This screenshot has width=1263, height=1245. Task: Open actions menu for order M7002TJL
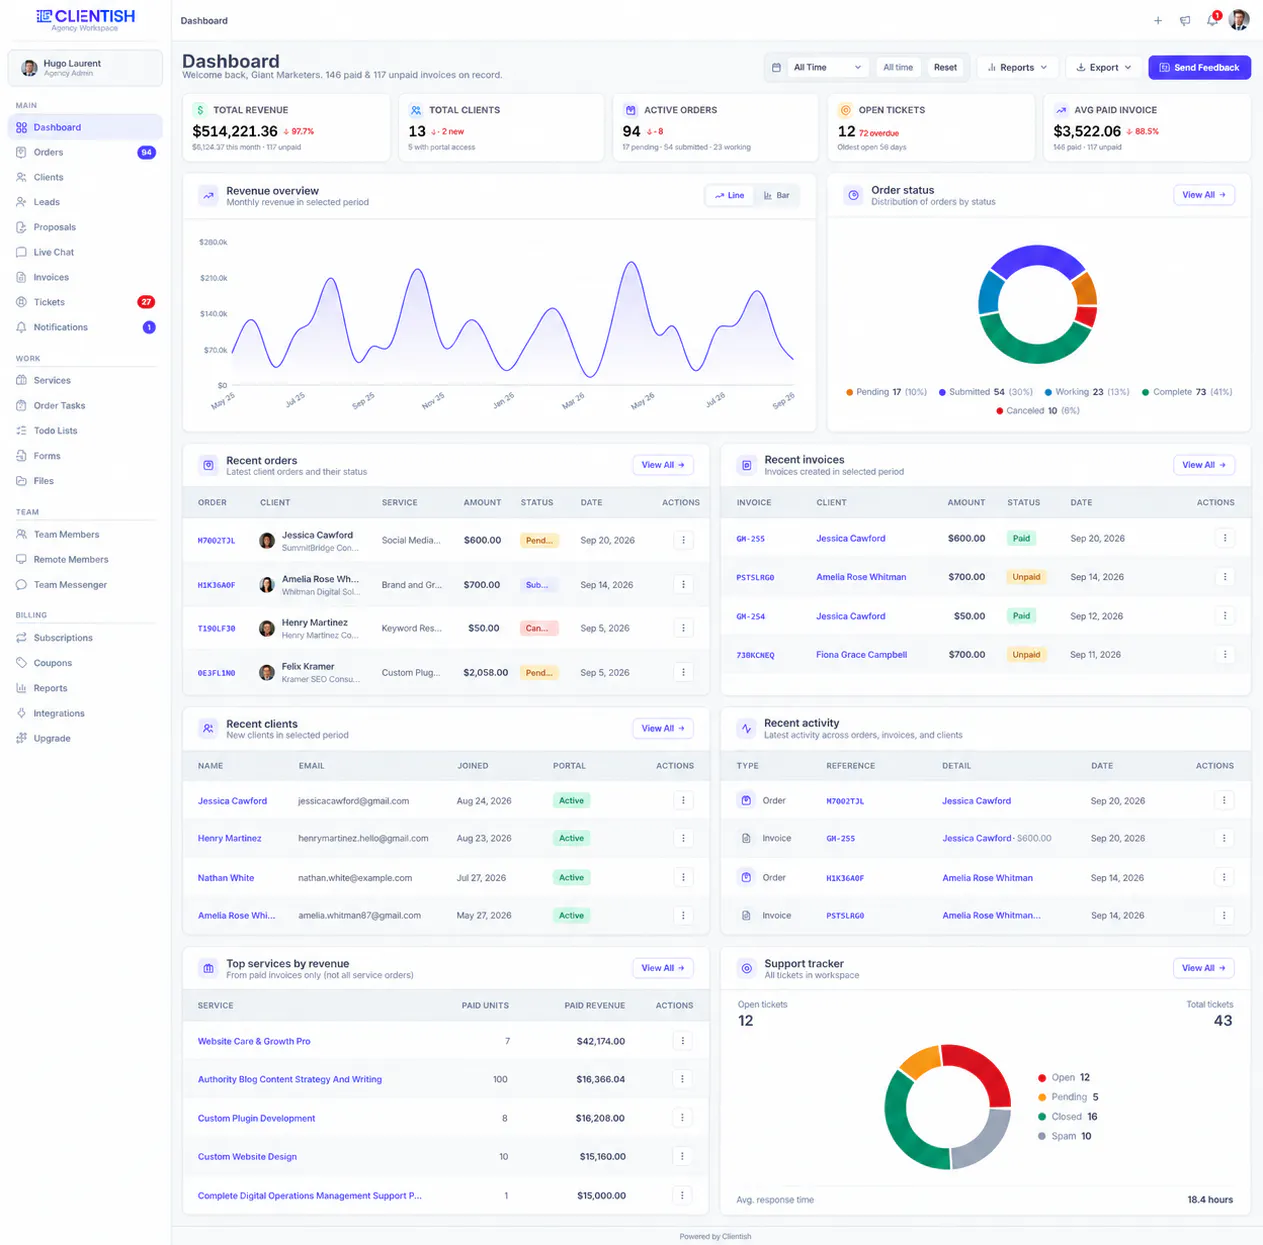pos(684,540)
